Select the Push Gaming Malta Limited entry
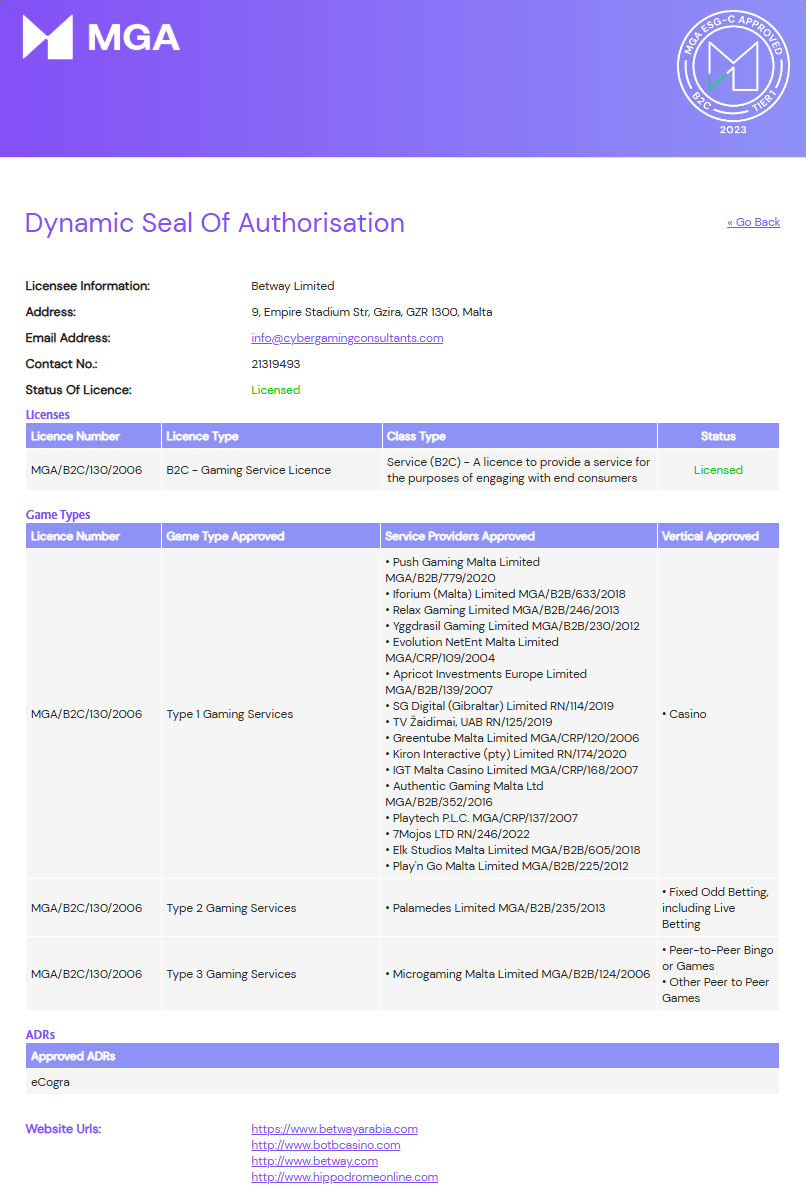806x1196 pixels. click(463, 570)
